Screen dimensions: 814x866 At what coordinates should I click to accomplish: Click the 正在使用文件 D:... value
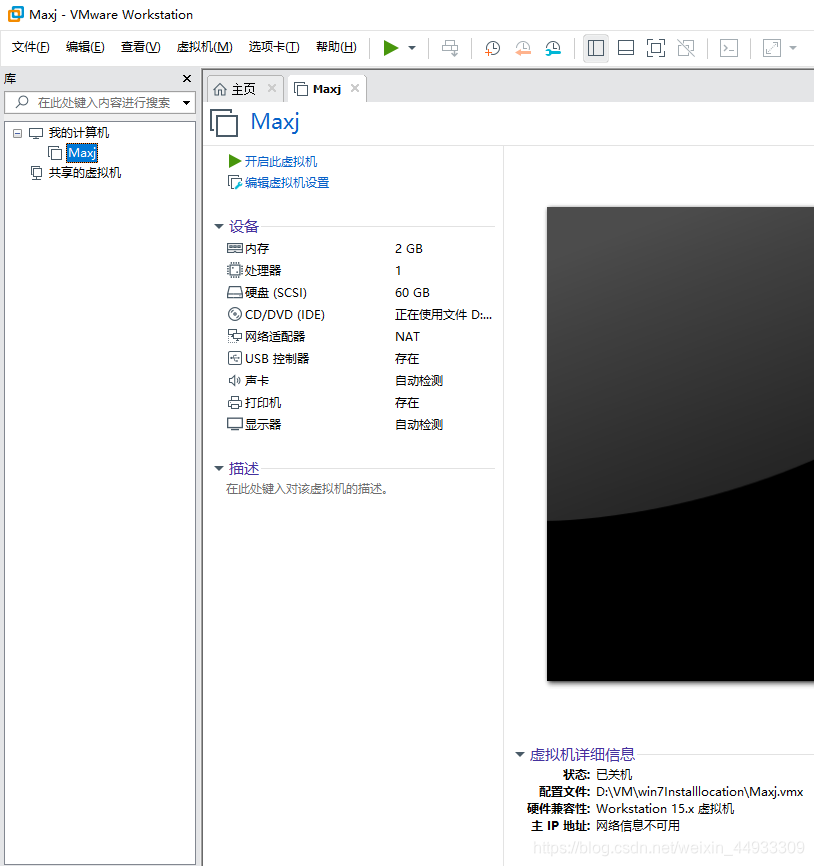(x=443, y=315)
